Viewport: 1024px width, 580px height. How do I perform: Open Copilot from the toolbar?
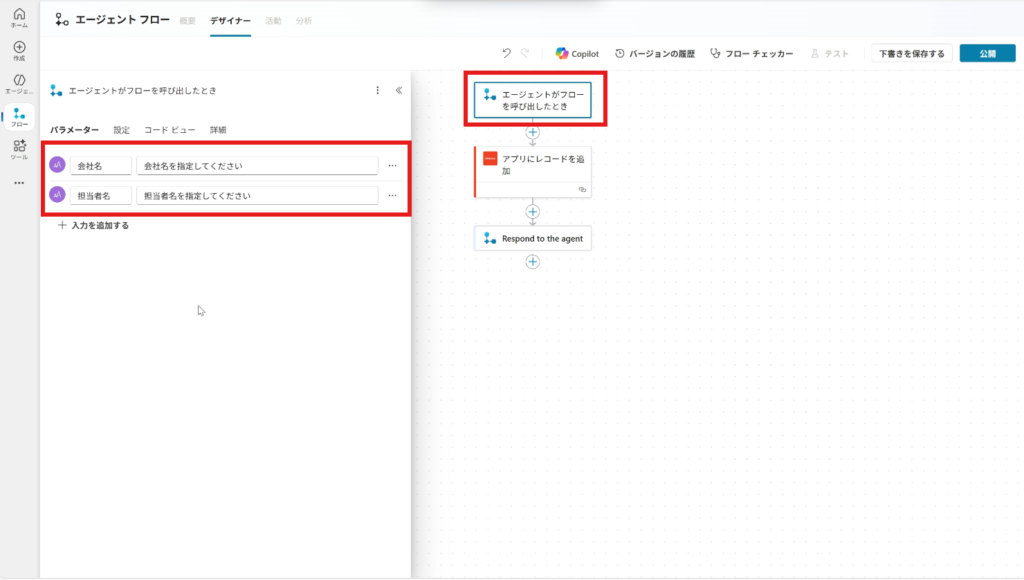[577, 53]
